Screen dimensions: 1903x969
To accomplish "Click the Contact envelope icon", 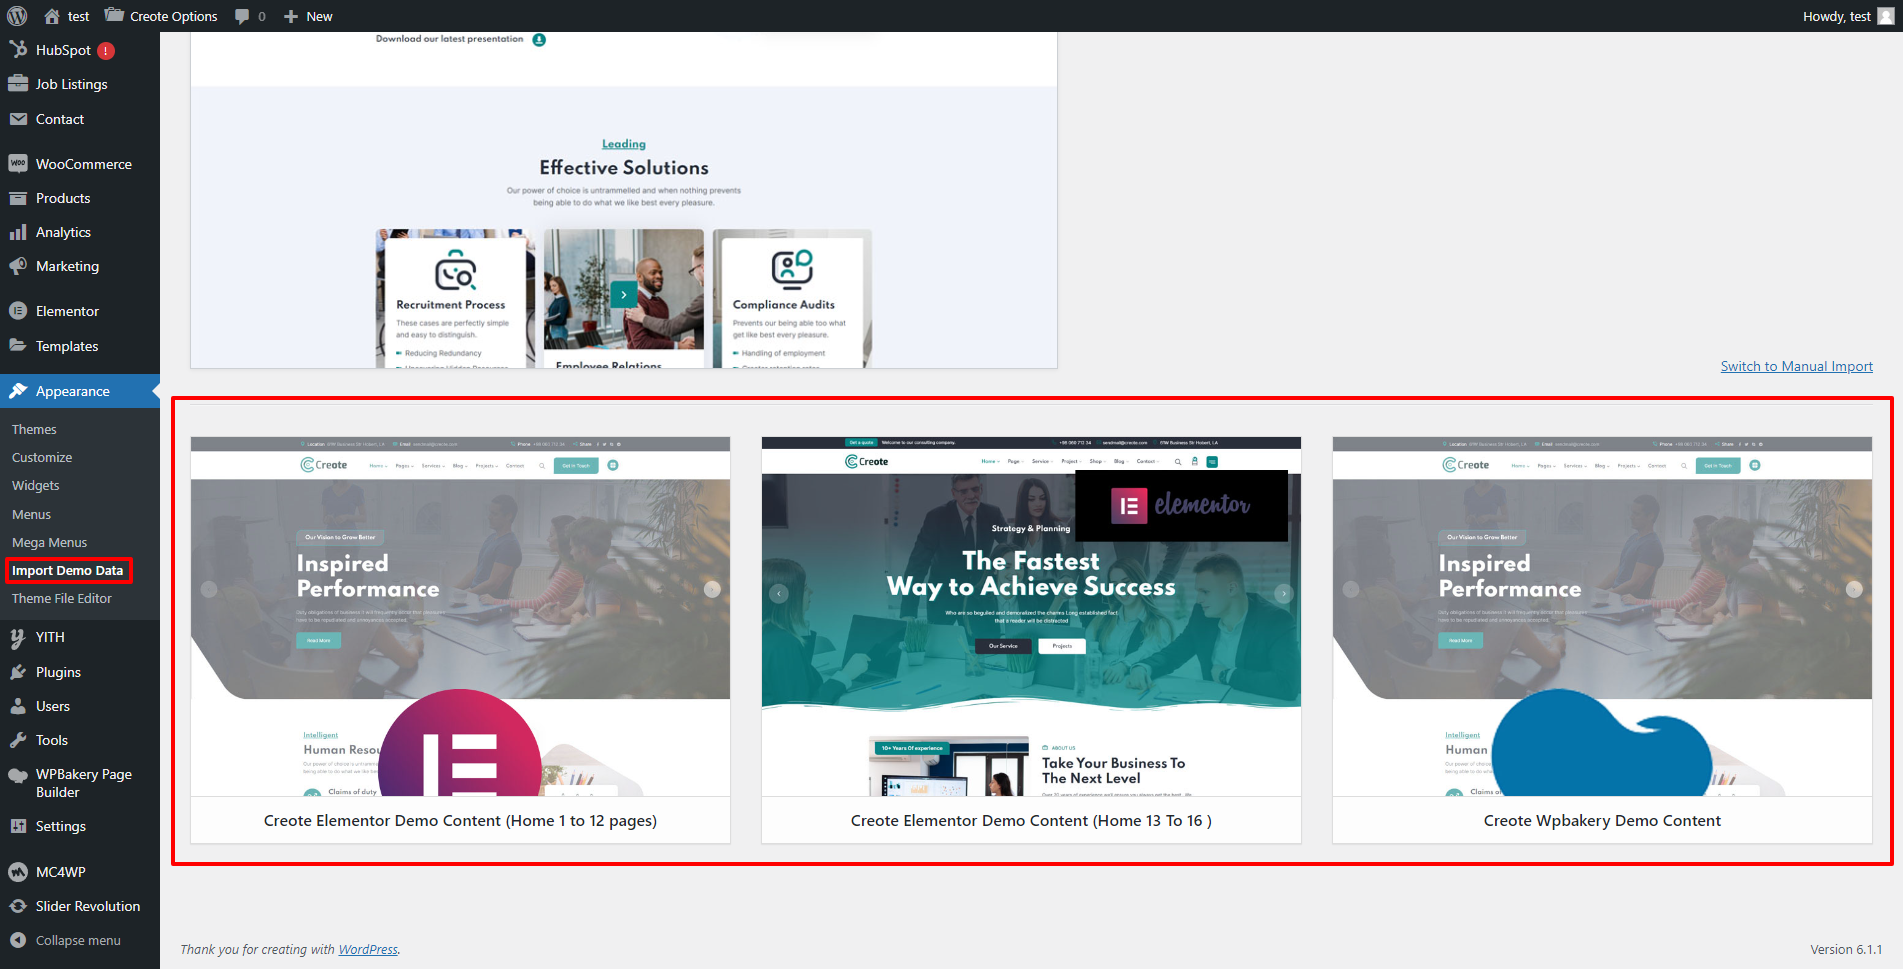I will pos(18,119).
